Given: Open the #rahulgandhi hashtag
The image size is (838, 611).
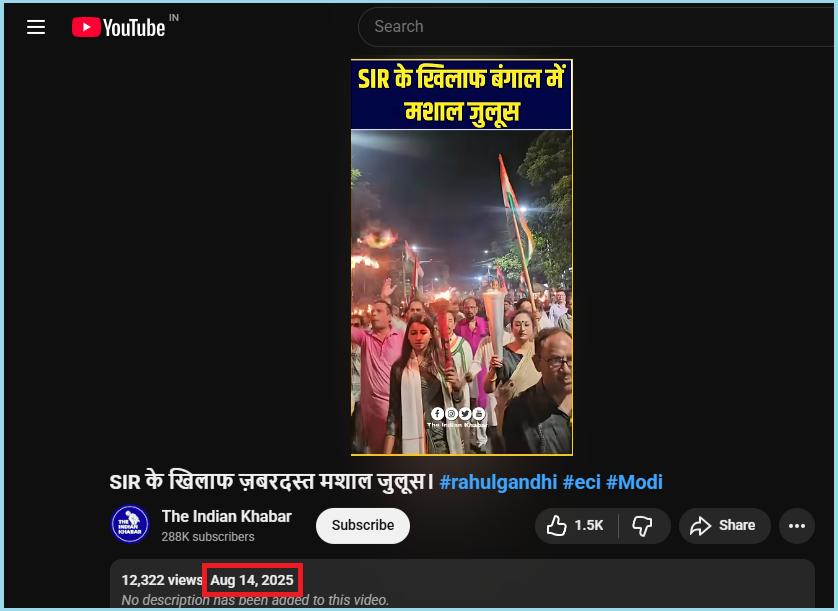Looking at the screenshot, I should click(498, 482).
